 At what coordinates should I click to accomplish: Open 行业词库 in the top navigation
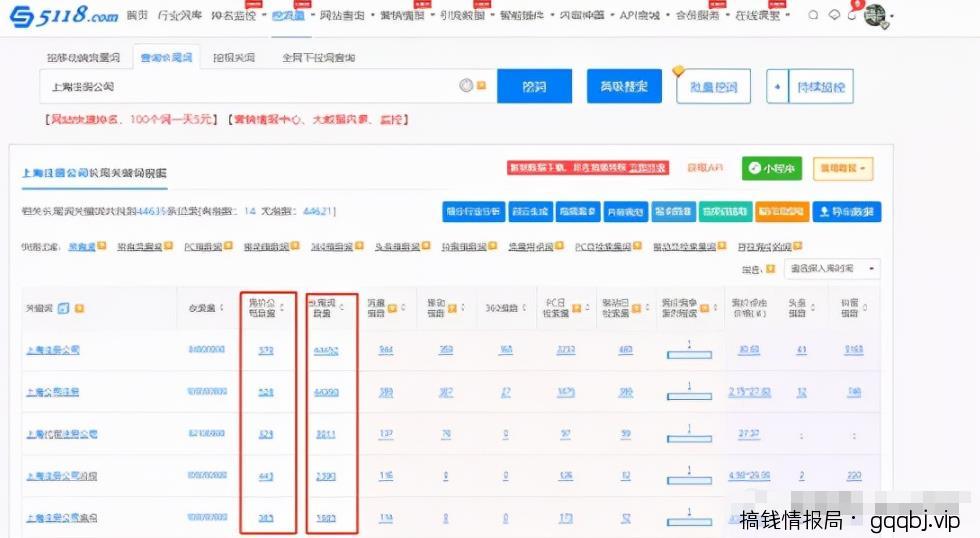click(x=179, y=15)
